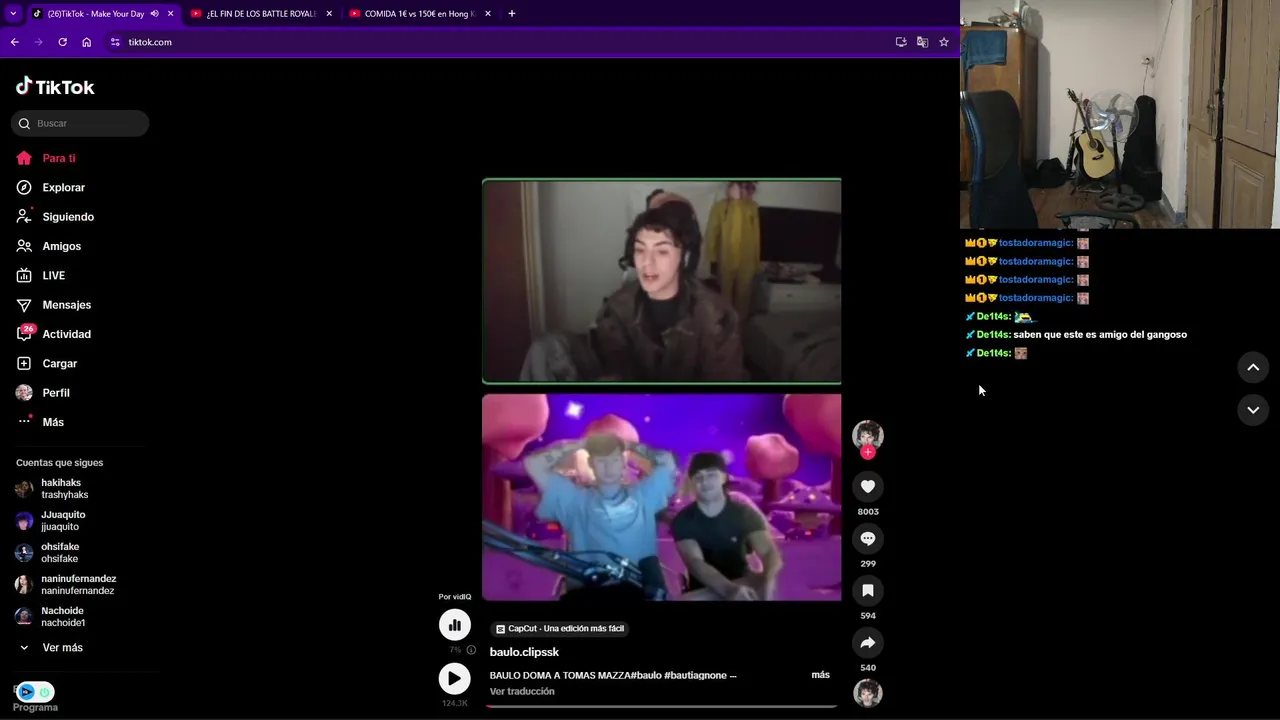Screen dimensions: 1280x720
Task: Click the Cargar upload icon
Action: pos(24,363)
